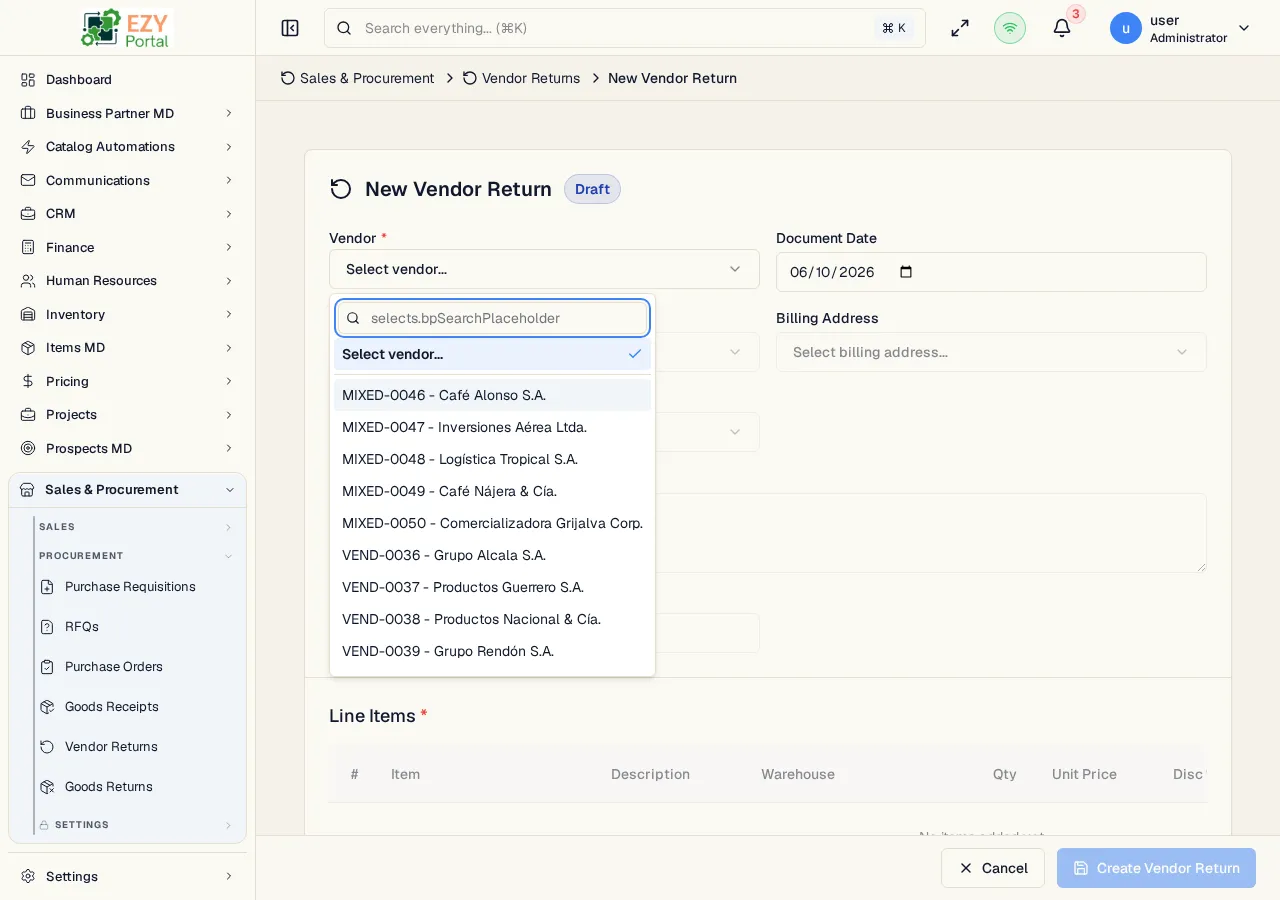The height and width of the screenshot is (900, 1280).
Task: Click the Qty column header
Action: pyautogui.click(x=1005, y=774)
